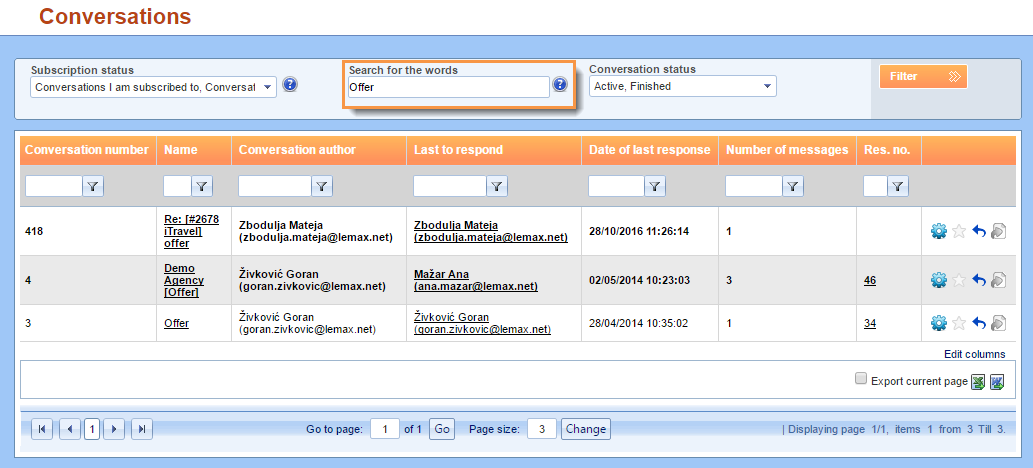Focus the Search for the words field

pyautogui.click(x=449, y=86)
